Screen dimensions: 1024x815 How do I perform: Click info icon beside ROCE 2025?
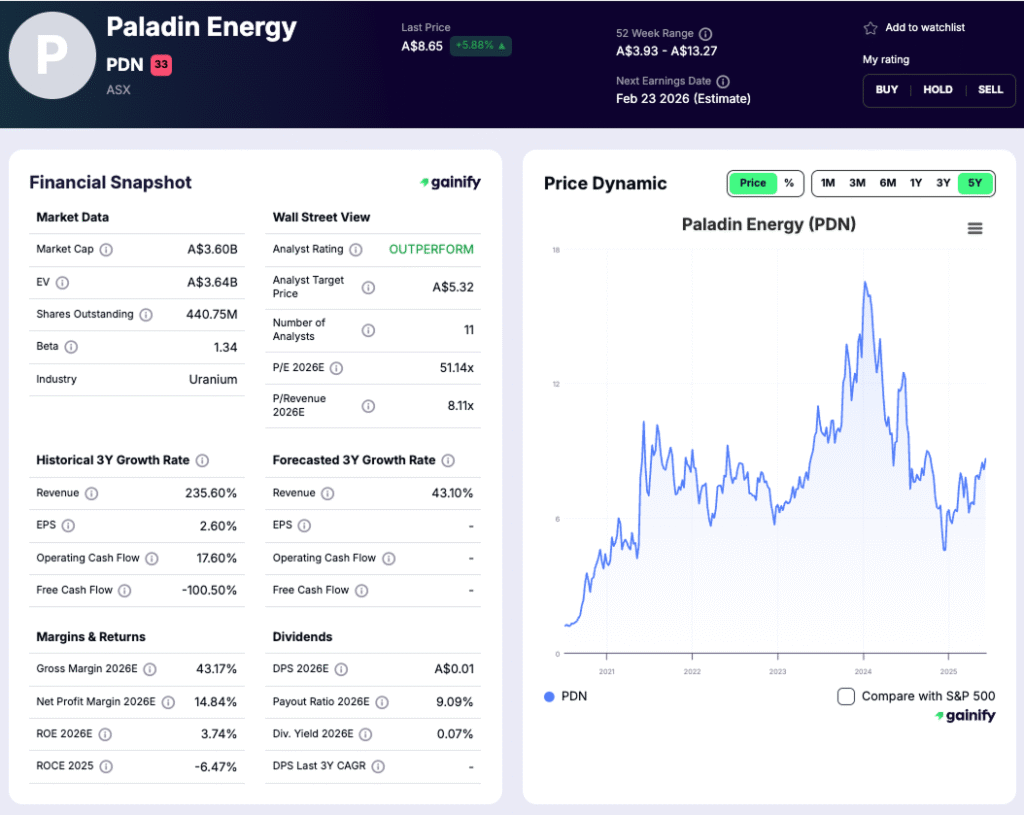pyautogui.click(x=106, y=766)
